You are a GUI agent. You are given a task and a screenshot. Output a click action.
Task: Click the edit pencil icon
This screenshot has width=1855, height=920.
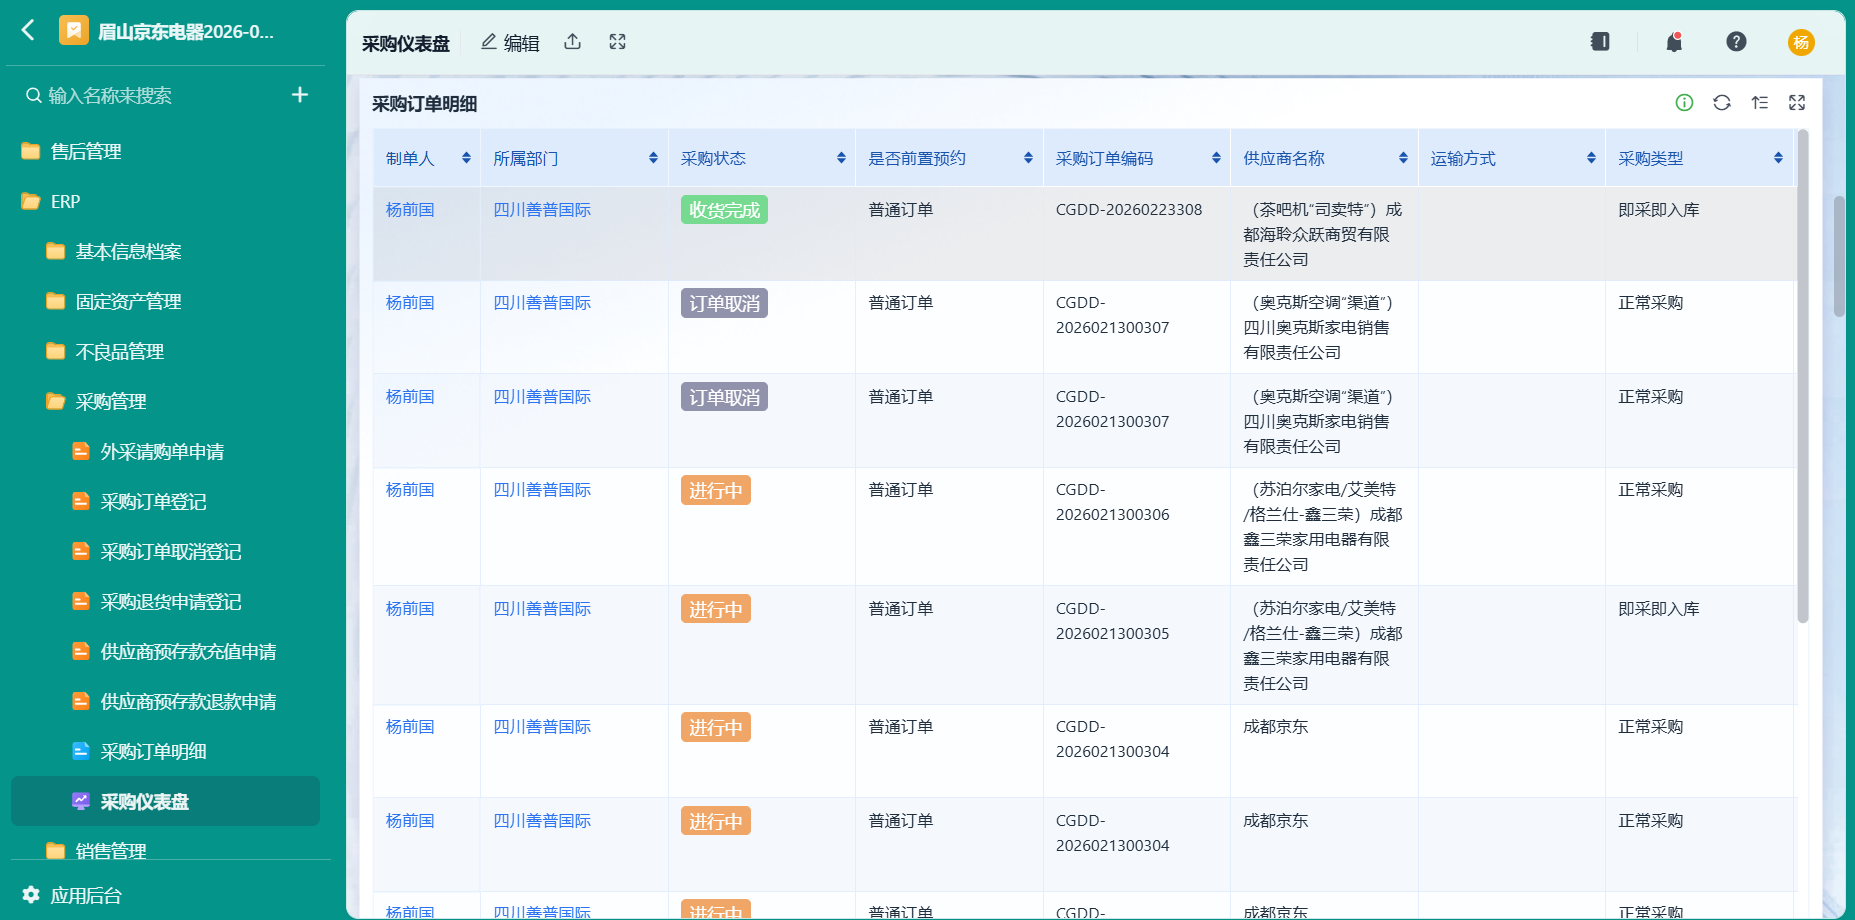(489, 42)
